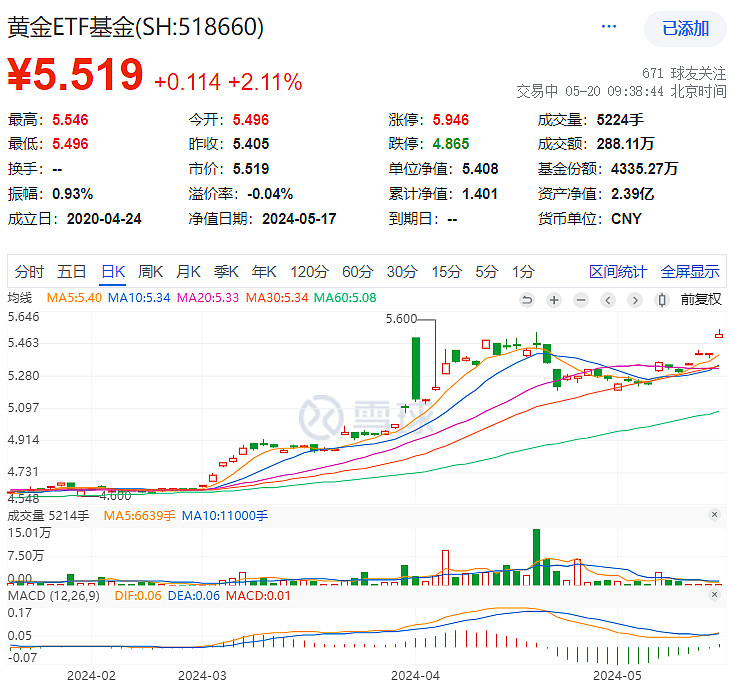Viewport: 740px width, 692px height.
Task: Switch to the 五日 chart tab
Action: 72,272
